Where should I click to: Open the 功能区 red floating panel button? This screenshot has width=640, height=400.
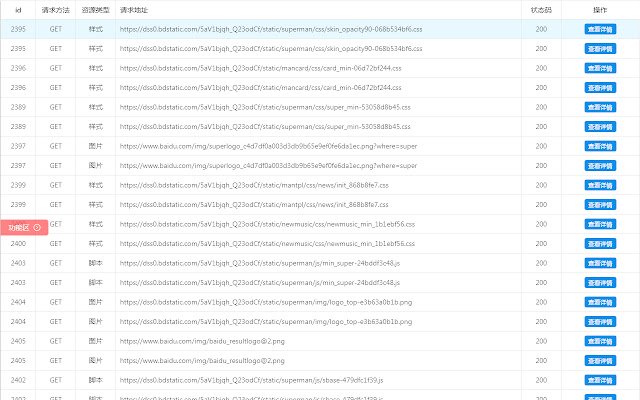pyautogui.click(x=24, y=227)
